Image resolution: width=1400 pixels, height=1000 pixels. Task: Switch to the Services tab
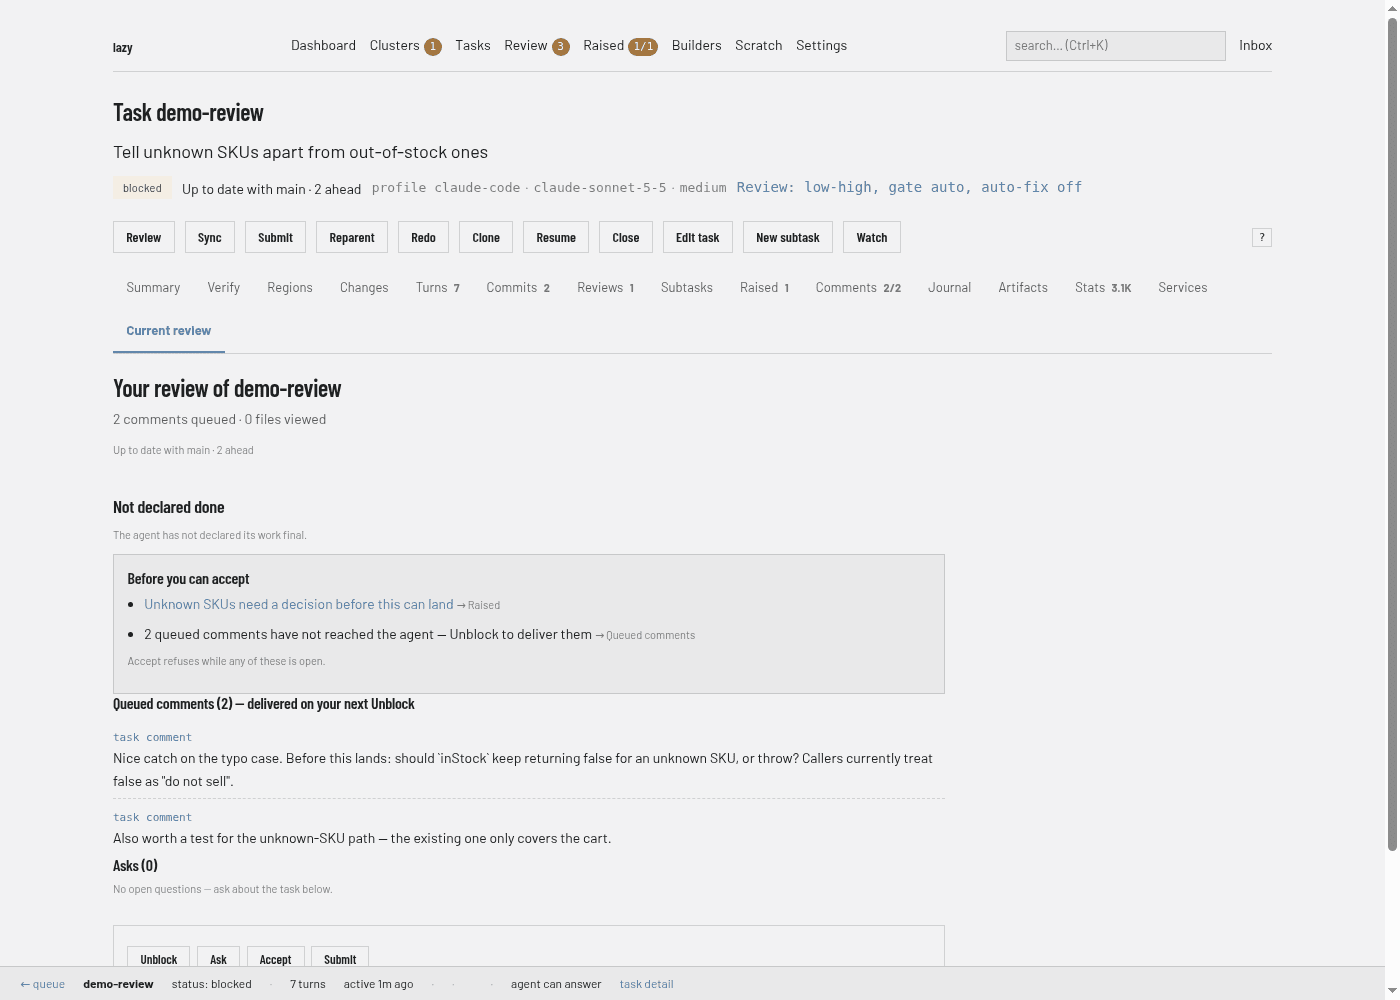tap(1183, 287)
